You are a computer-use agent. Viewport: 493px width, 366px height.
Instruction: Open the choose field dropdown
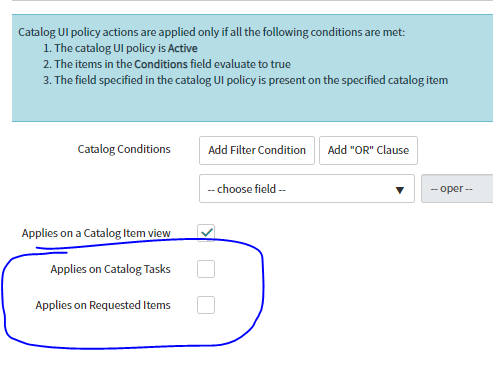(307, 188)
